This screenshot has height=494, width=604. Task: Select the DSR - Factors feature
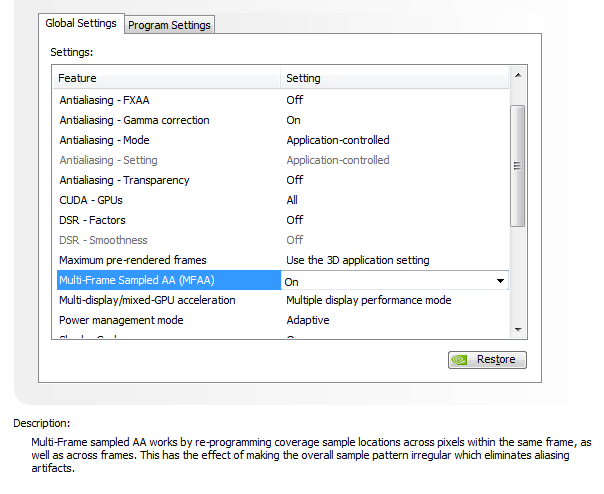point(92,220)
